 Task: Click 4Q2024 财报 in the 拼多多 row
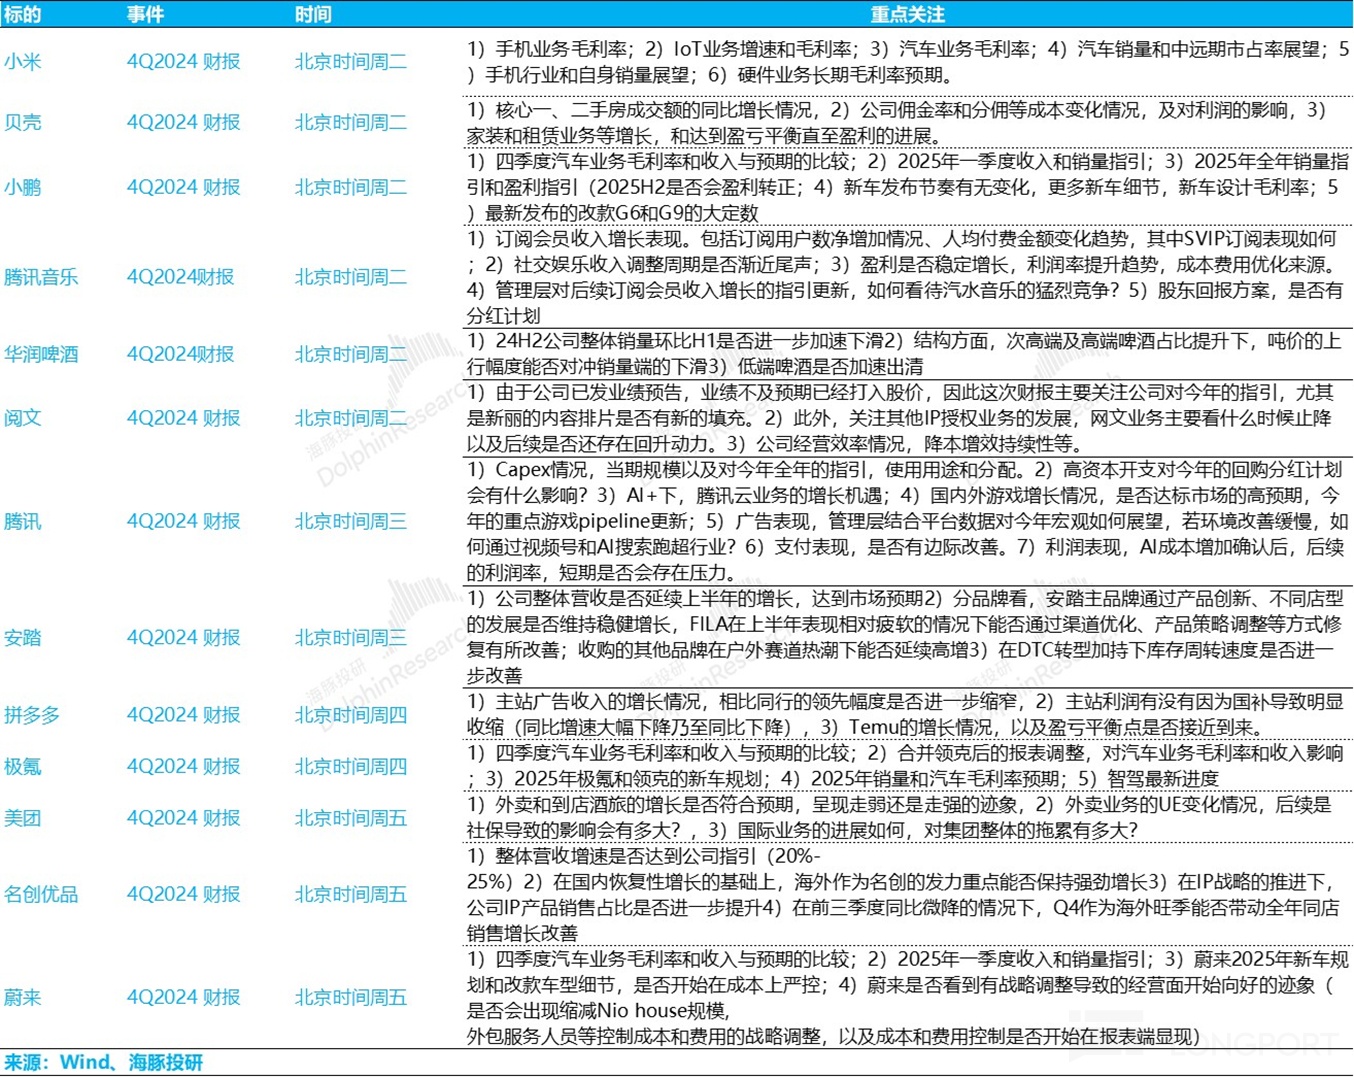[x=184, y=715]
